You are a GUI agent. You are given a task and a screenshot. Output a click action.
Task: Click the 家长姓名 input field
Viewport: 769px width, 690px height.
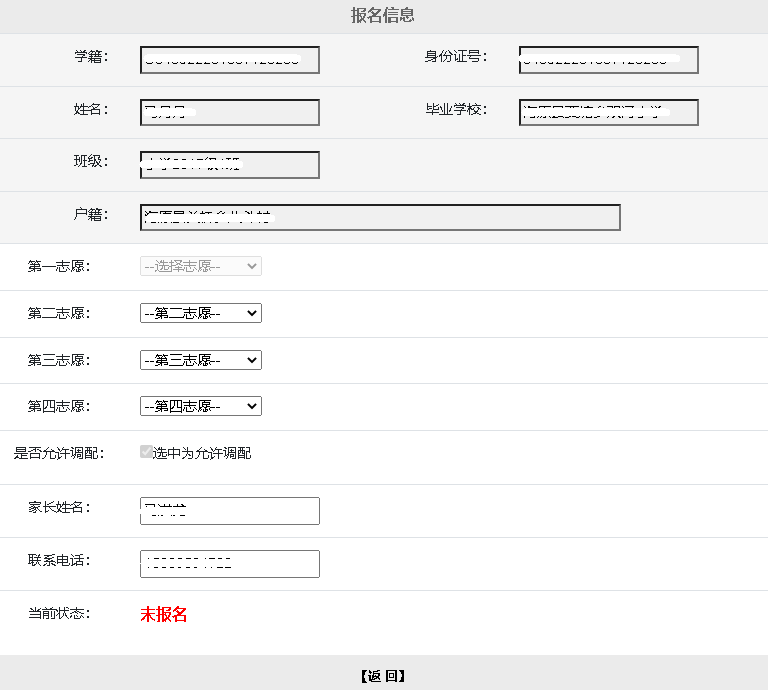click(230, 511)
